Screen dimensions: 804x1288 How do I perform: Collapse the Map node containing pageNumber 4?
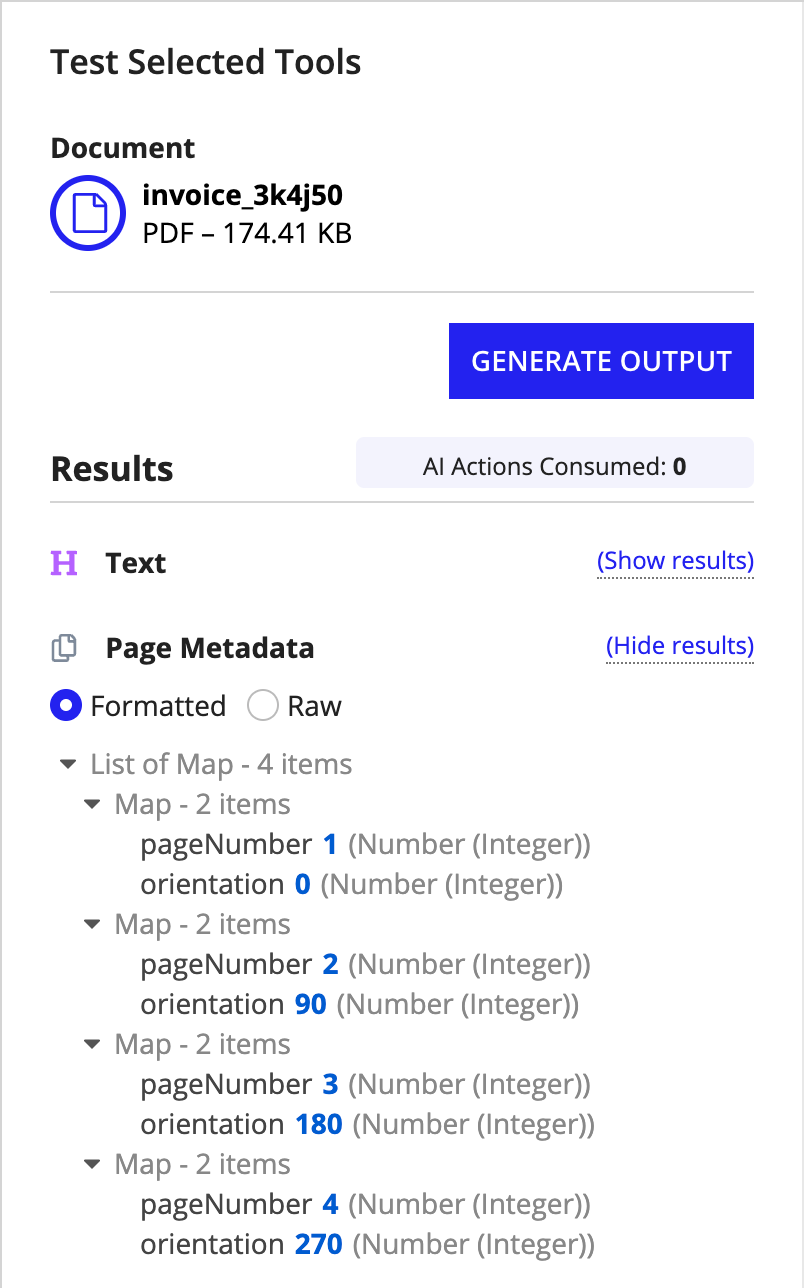pos(92,1165)
